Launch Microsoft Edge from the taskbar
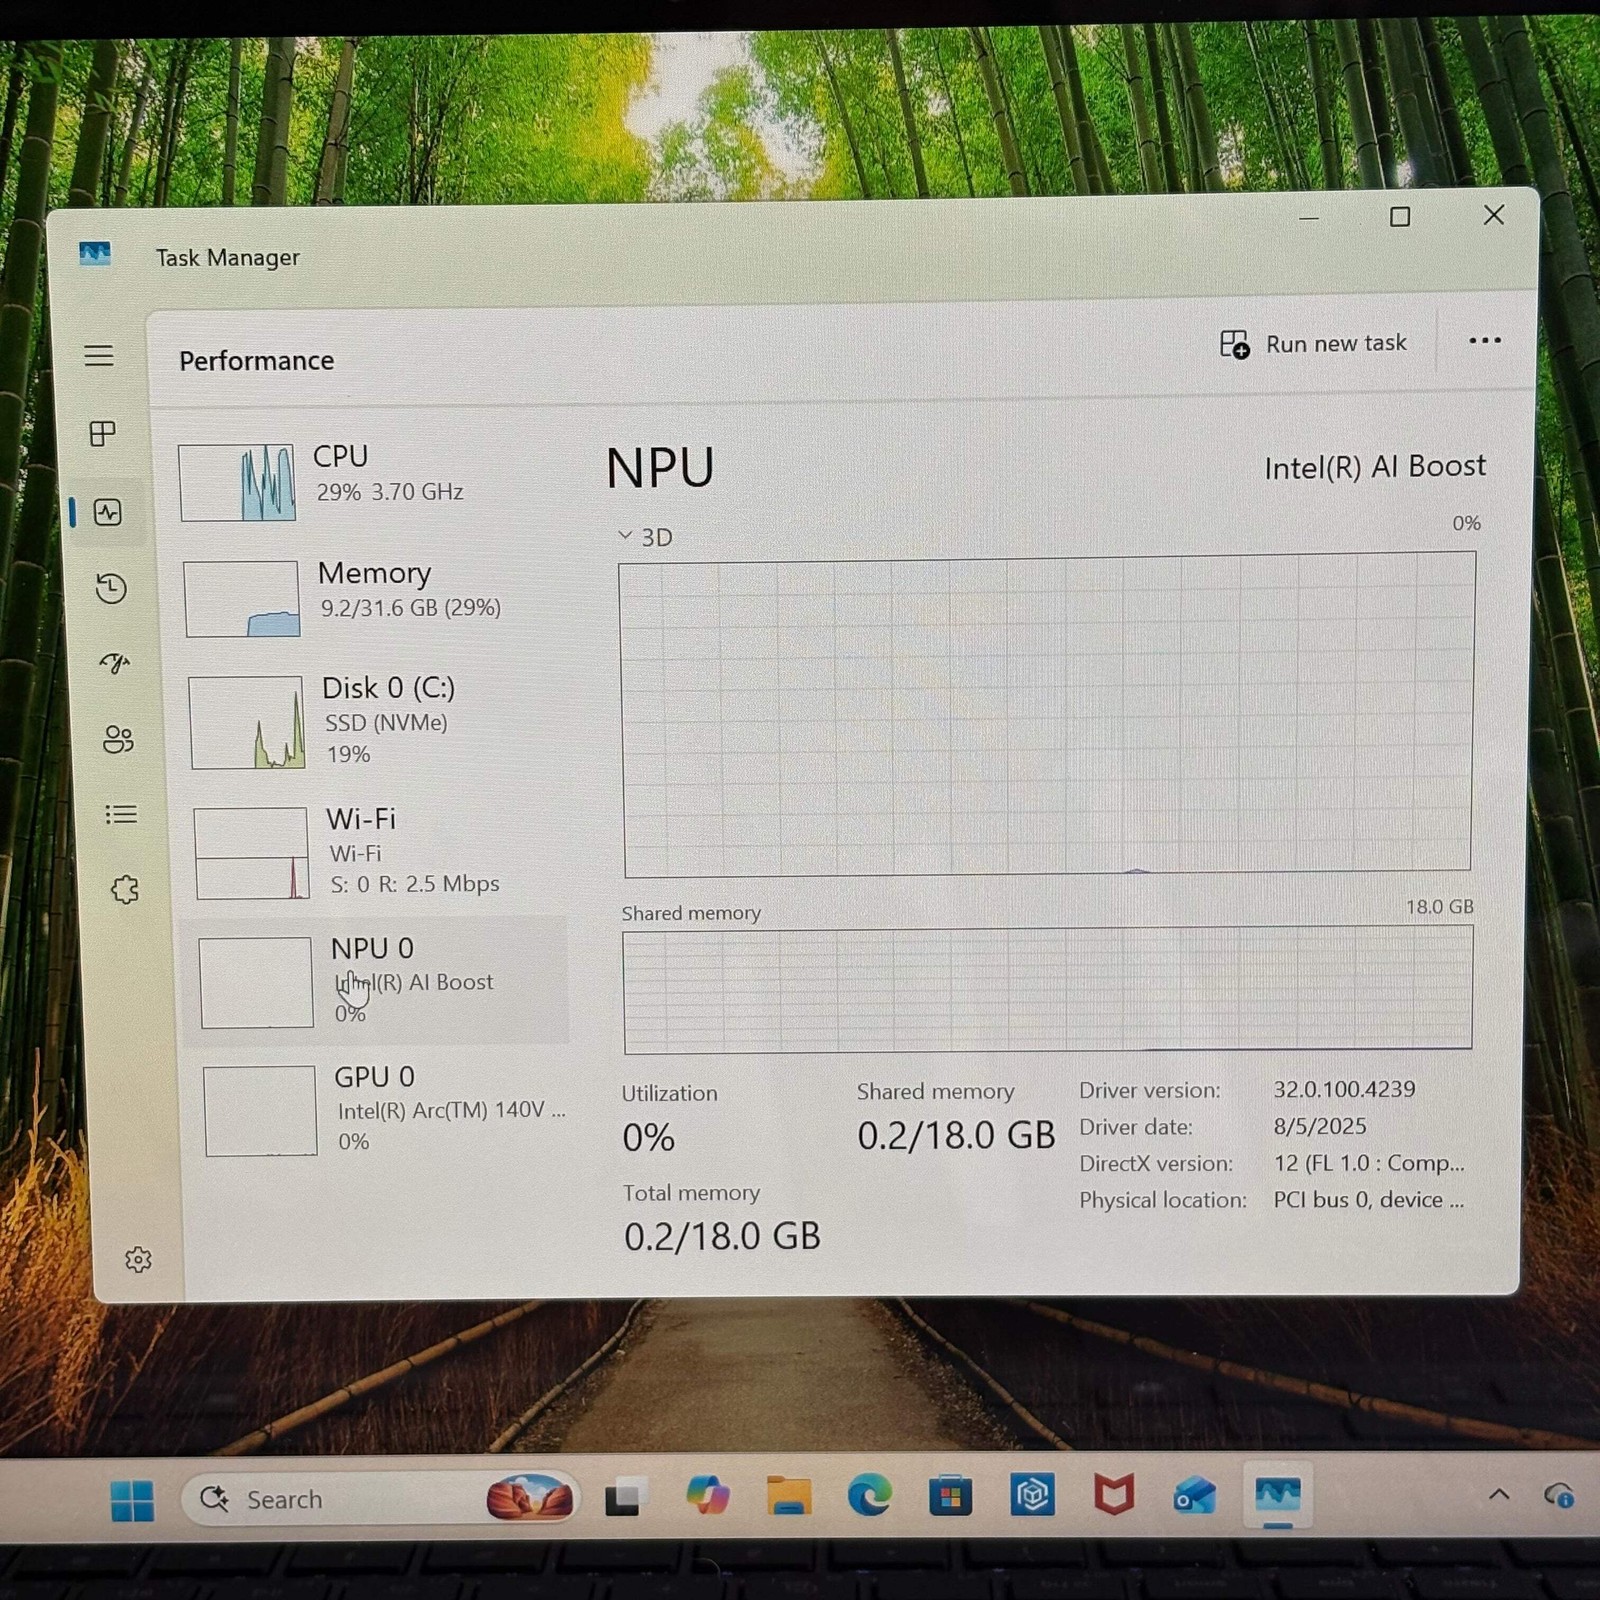Viewport: 1600px width, 1600px height. 869,1496
